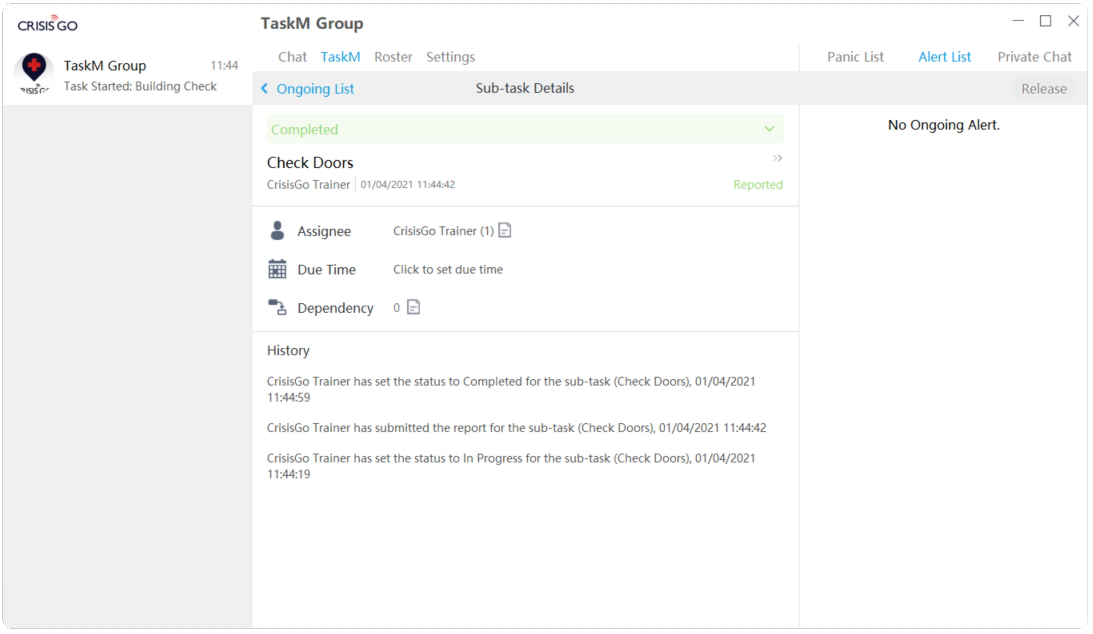1093x634 pixels.
Task: Click the Release button
Action: (1044, 88)
